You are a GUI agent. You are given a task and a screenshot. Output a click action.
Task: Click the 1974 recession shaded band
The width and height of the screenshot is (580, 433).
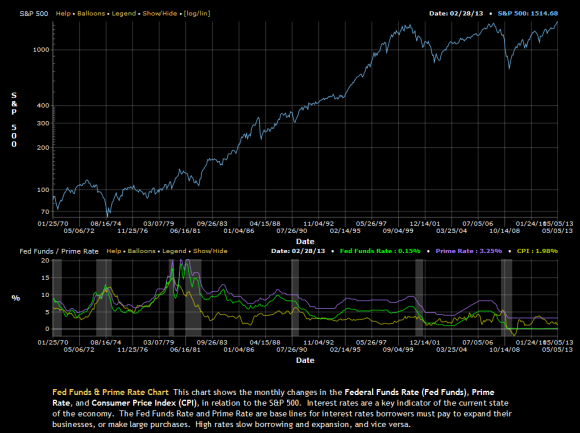tap(104, 298)
